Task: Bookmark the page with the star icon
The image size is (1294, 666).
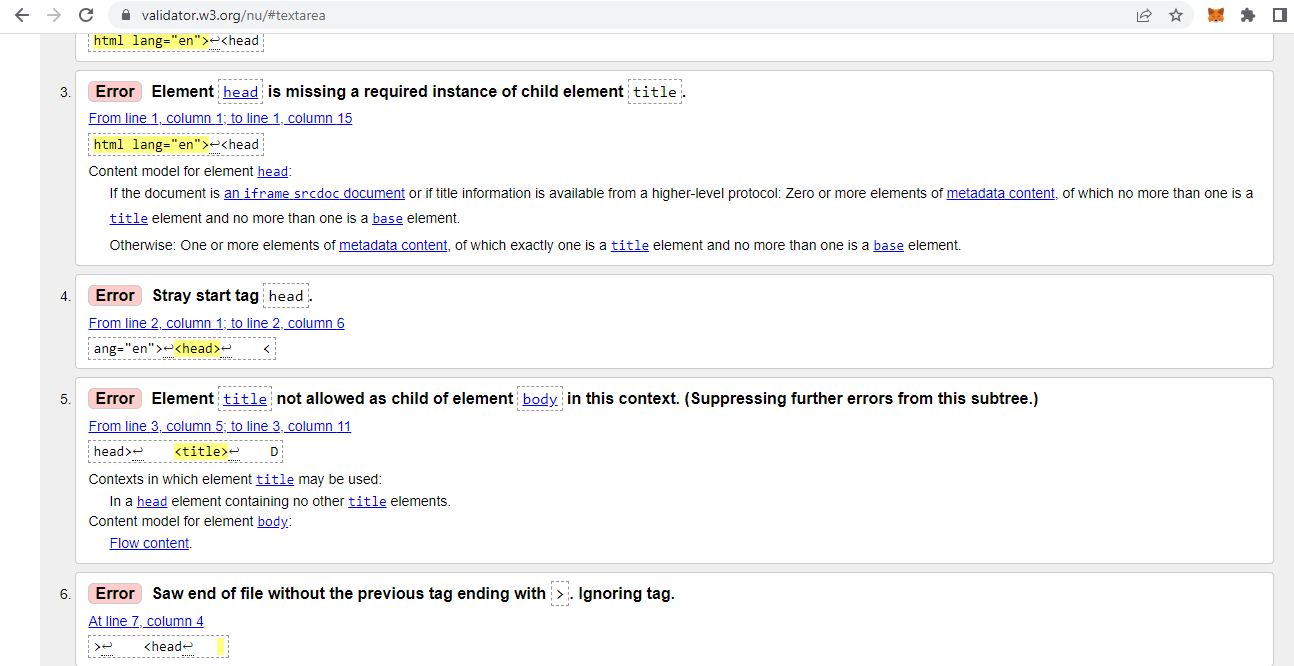Action: 1176,16
